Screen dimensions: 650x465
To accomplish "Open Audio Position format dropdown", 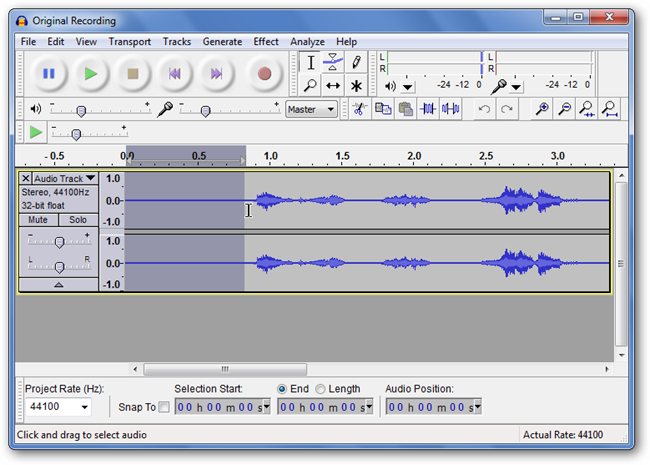I will pyautogui.click(x=478, y=407).
